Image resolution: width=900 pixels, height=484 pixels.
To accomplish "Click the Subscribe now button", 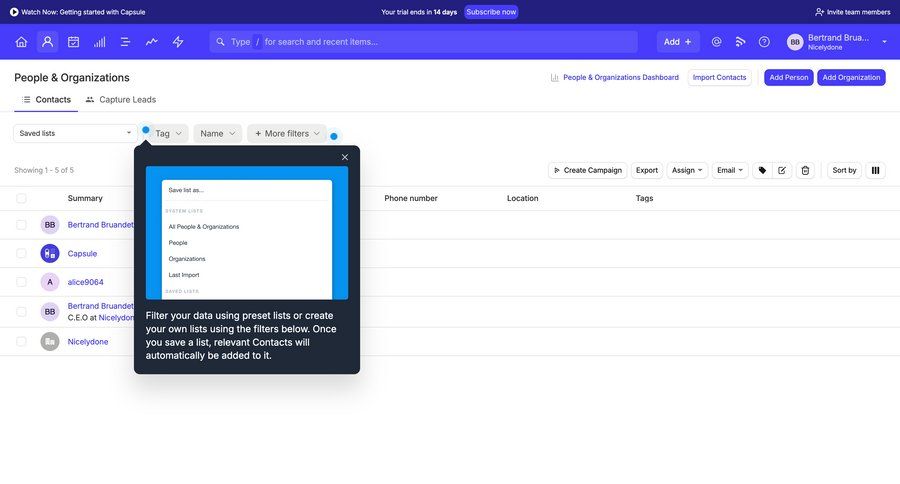I will click(x=491, y=11).
